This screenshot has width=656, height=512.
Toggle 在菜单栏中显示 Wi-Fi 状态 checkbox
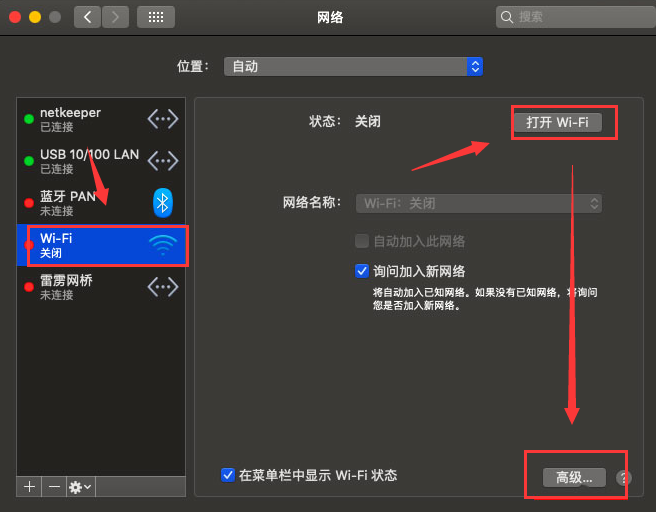tap(228, 475)
